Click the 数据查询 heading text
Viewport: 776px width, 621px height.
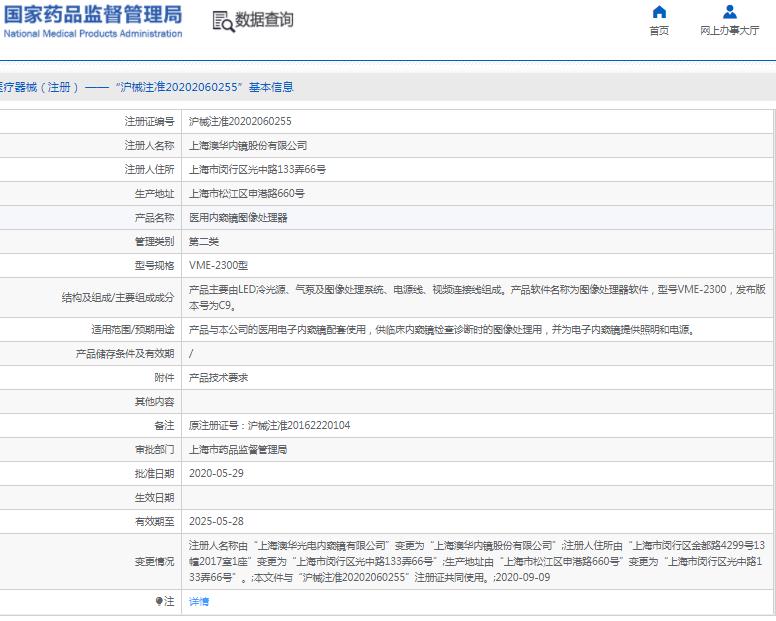pos(264,20)
